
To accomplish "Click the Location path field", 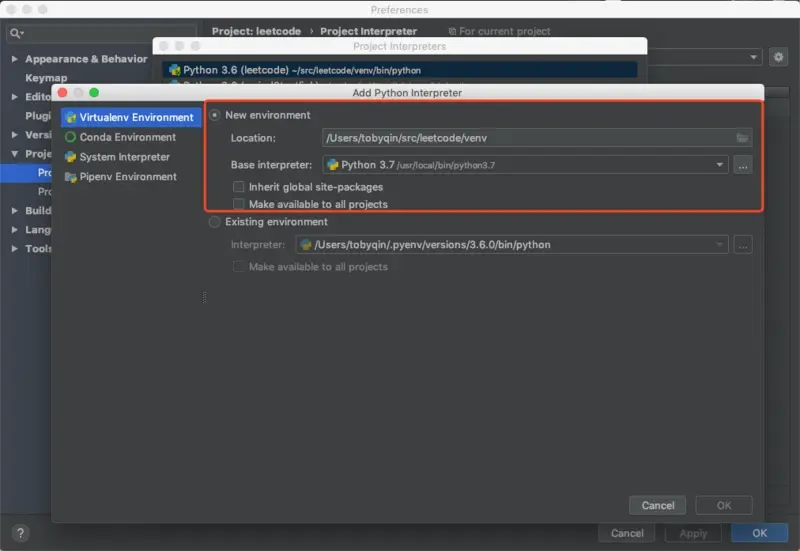I will (x=537, y=138).
